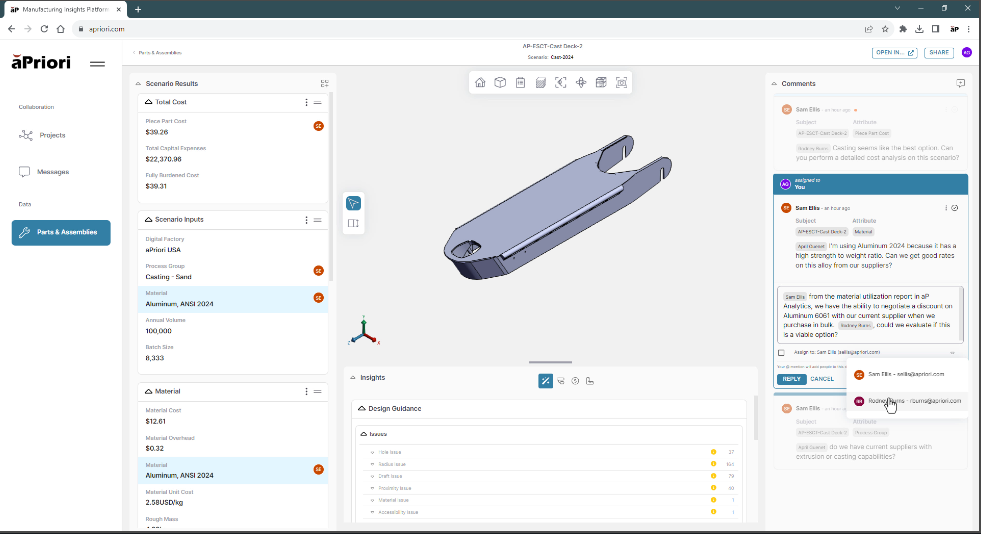Collapse the Design Guidance section
This screenshot has height=534, width=981.
pos(360,409)
